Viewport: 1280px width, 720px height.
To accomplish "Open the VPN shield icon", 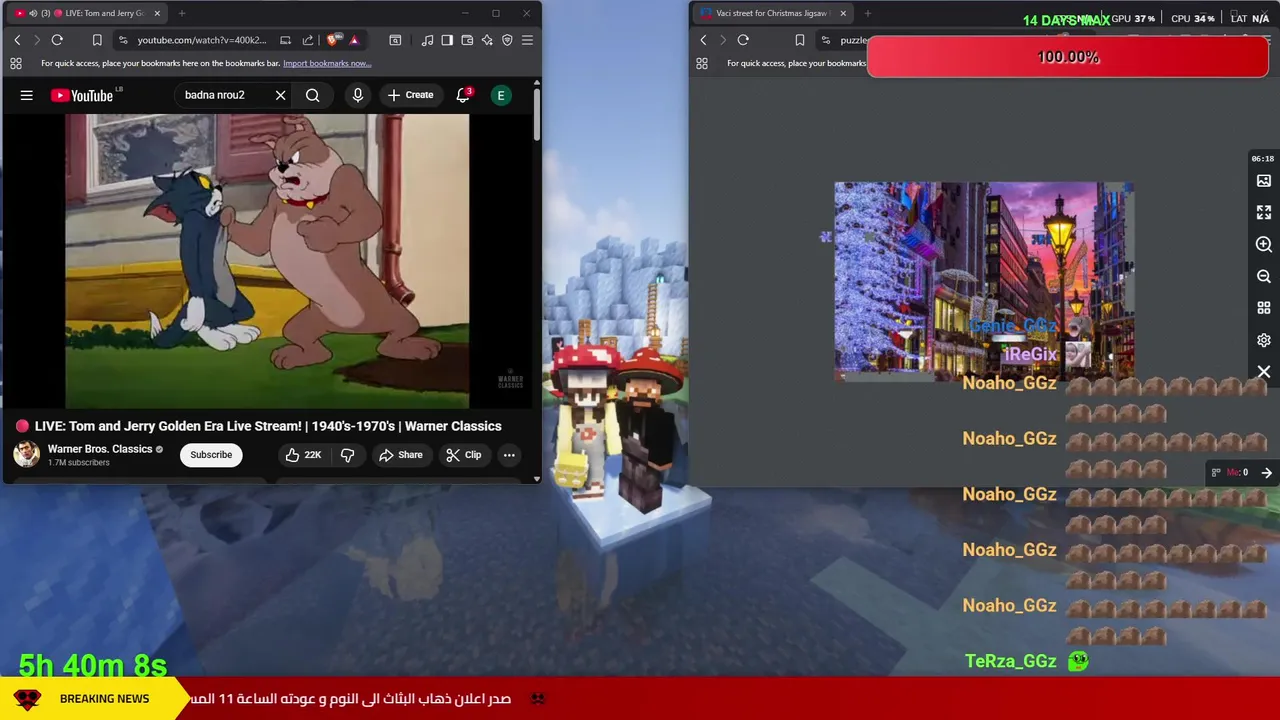I will pos(507,40).
